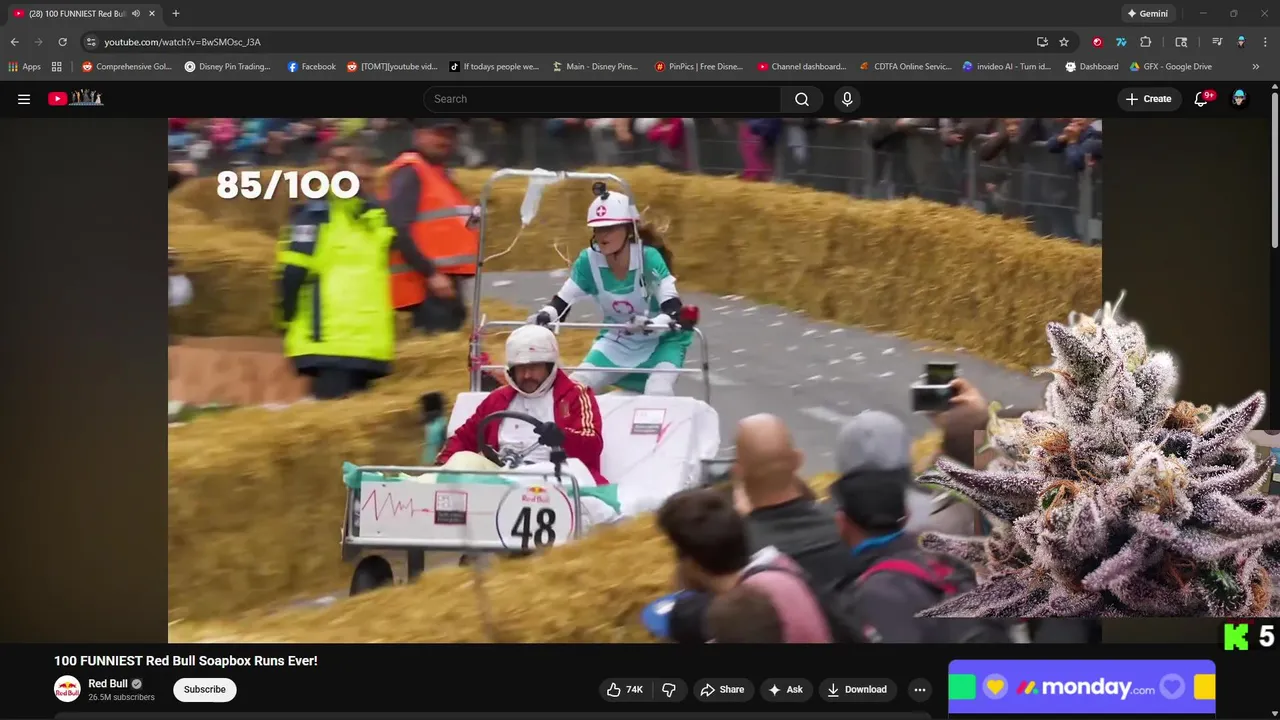
Task: Open more actions three-dot button
Action: pos(920,689)
